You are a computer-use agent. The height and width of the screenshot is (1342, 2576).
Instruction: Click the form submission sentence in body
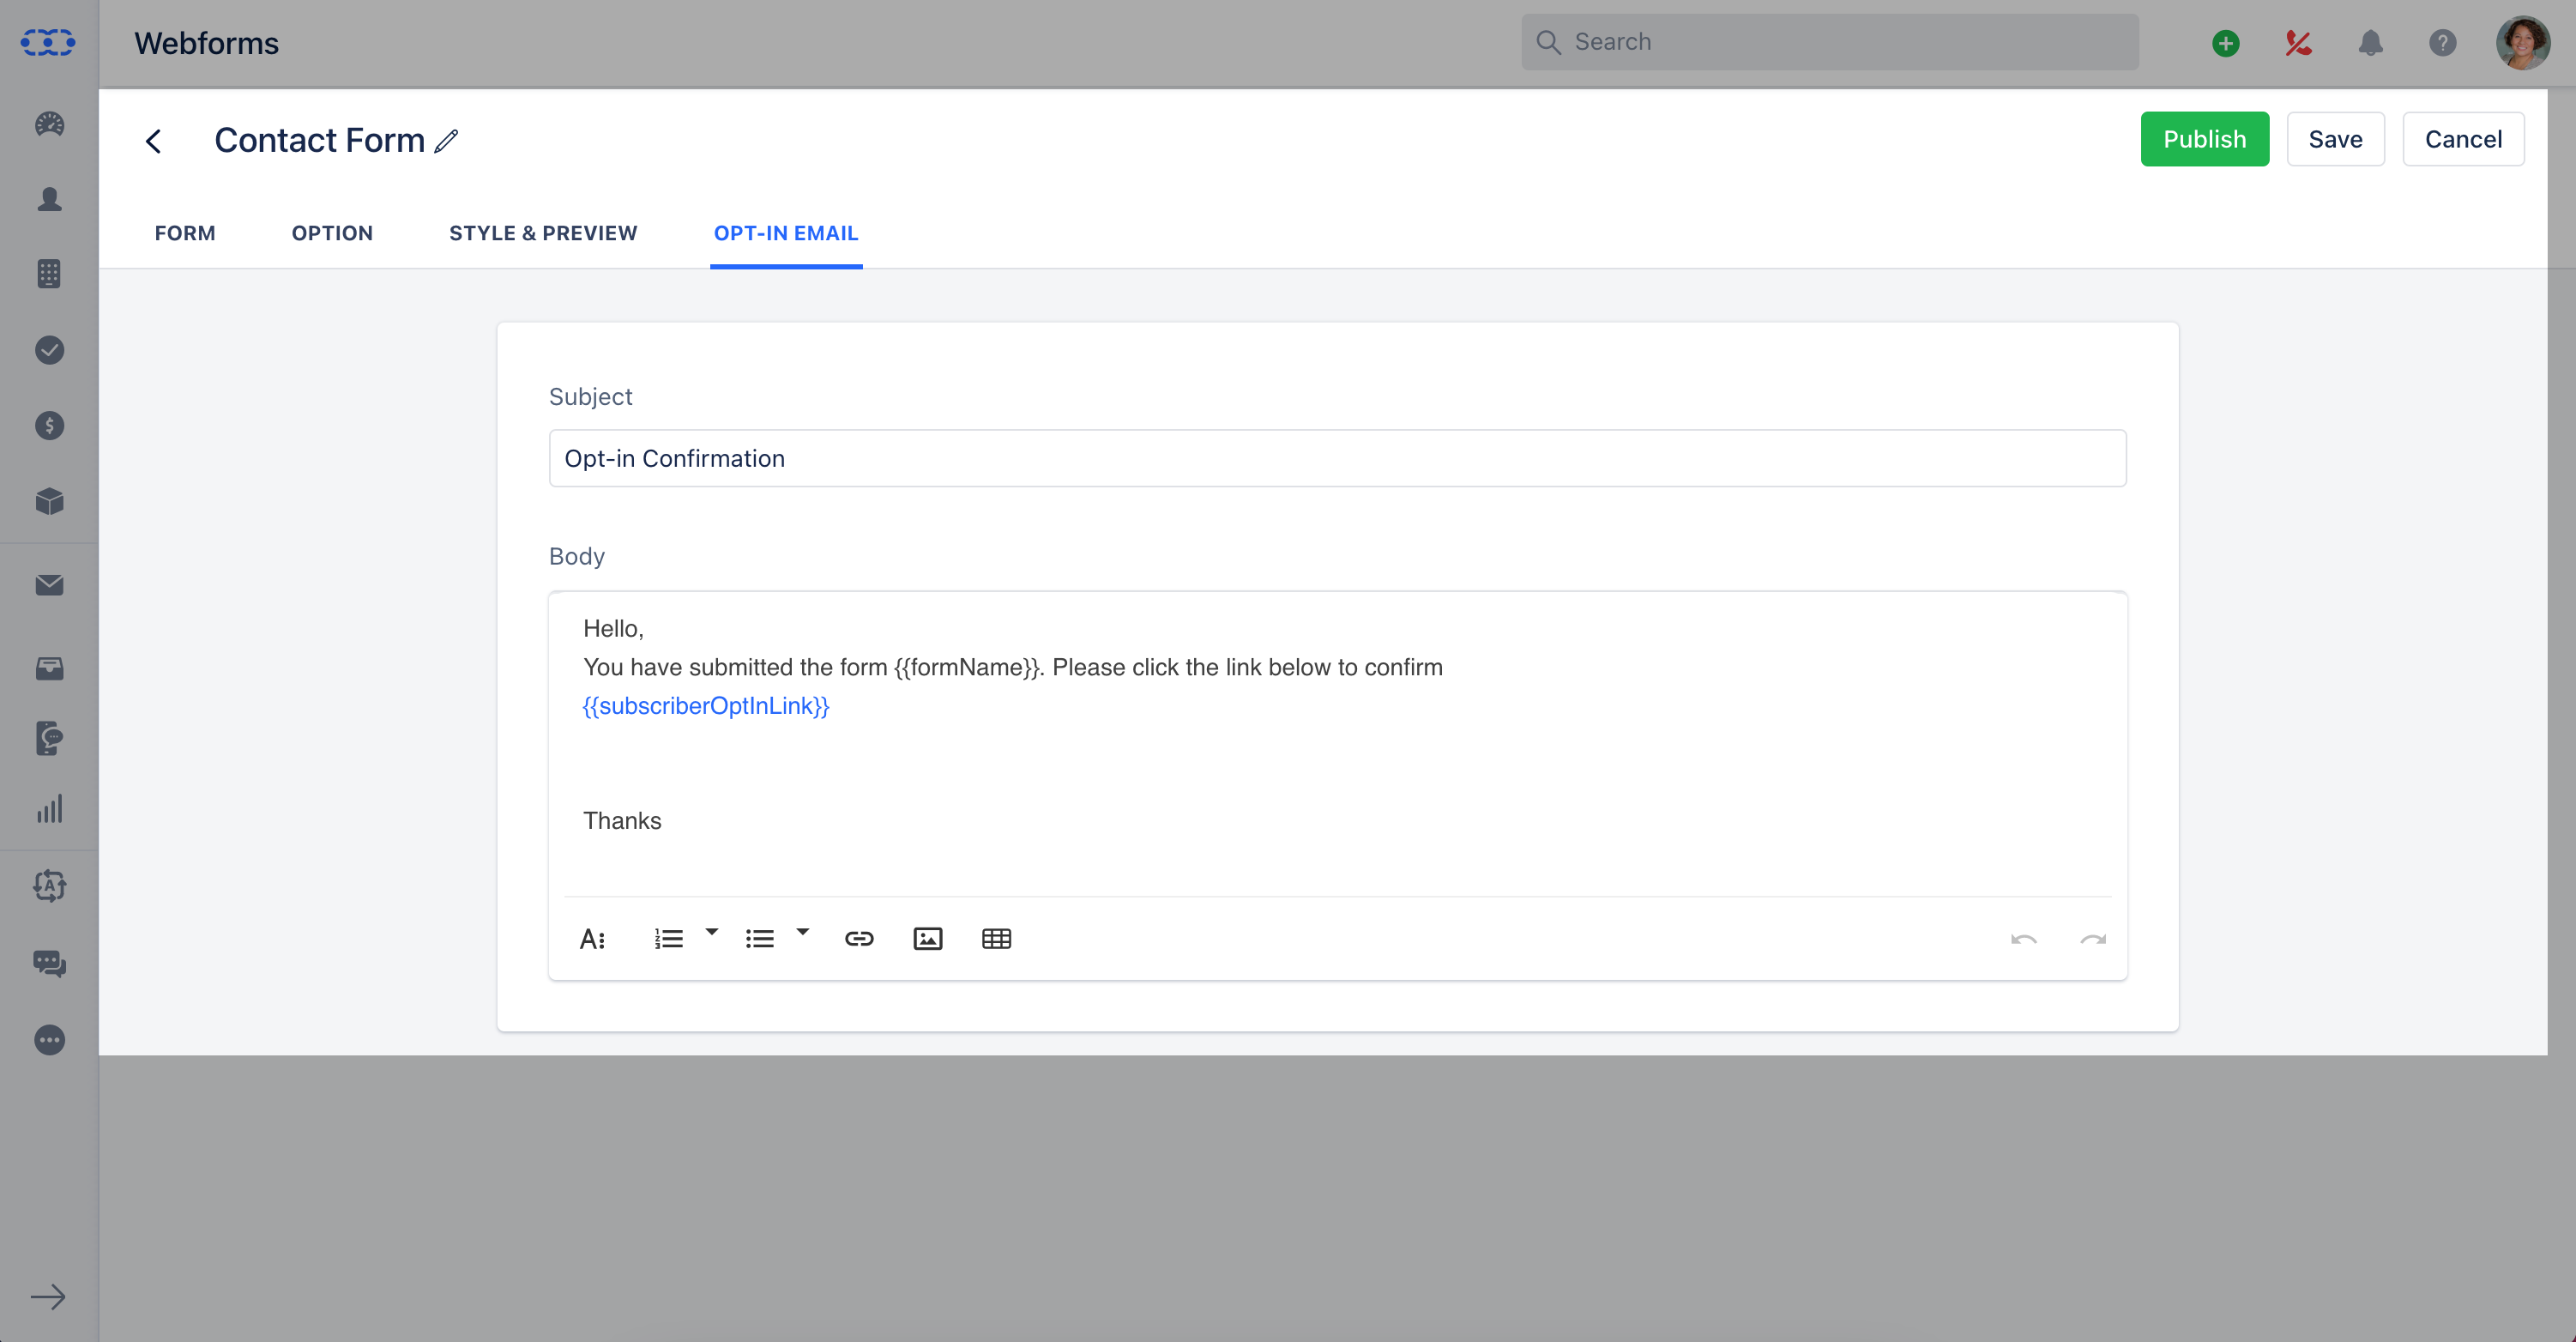(1013, 667)
